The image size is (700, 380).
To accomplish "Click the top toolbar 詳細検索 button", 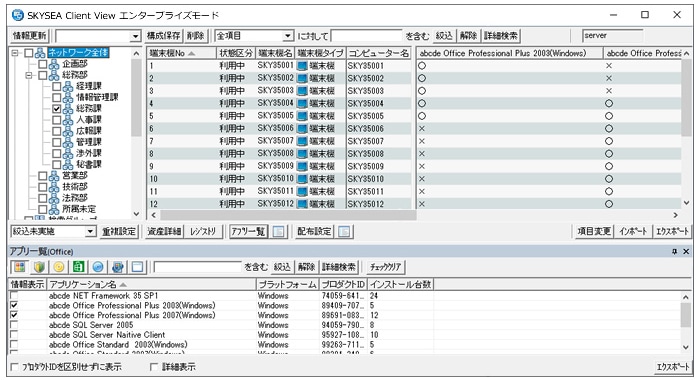I will [x=501, y=36].
